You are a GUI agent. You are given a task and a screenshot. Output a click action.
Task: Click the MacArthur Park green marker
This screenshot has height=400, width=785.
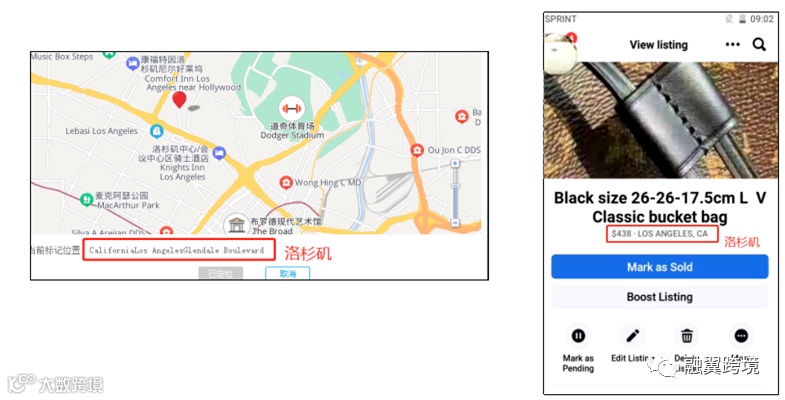click(x=87, y=199)
